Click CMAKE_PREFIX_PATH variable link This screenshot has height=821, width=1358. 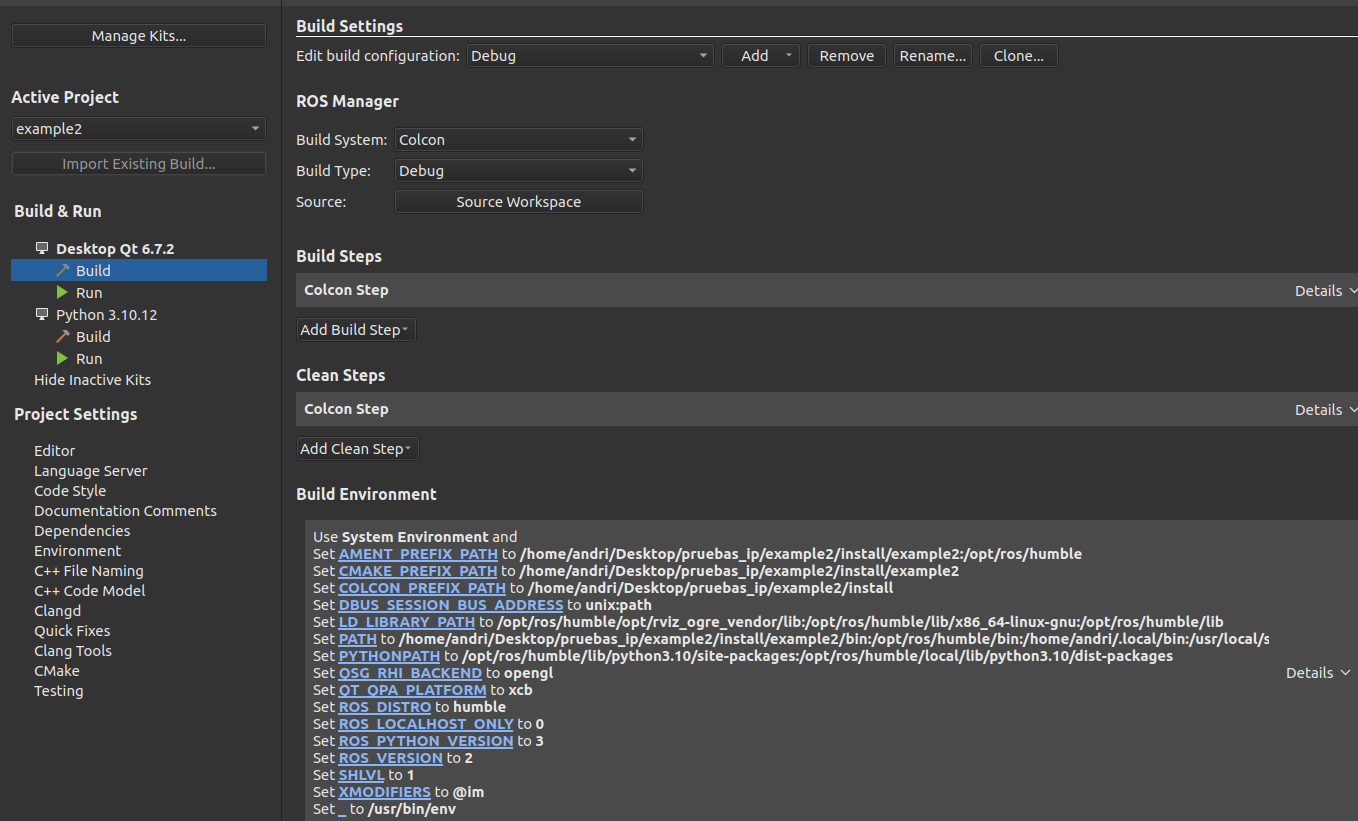418,571
